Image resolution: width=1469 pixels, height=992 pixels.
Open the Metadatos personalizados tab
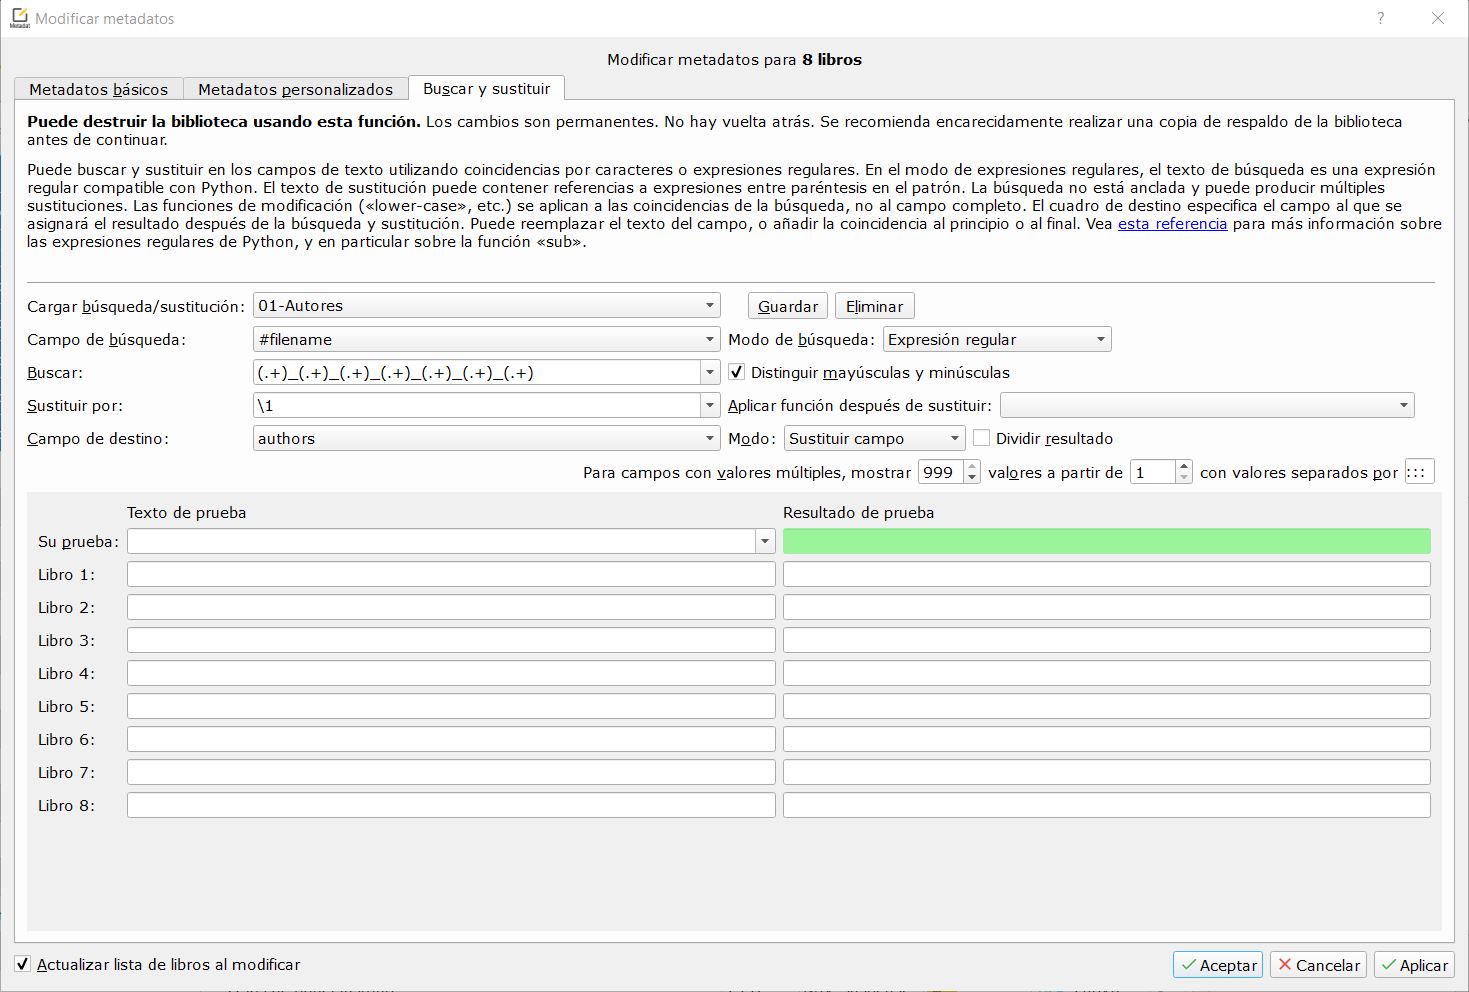click(295, 89)
